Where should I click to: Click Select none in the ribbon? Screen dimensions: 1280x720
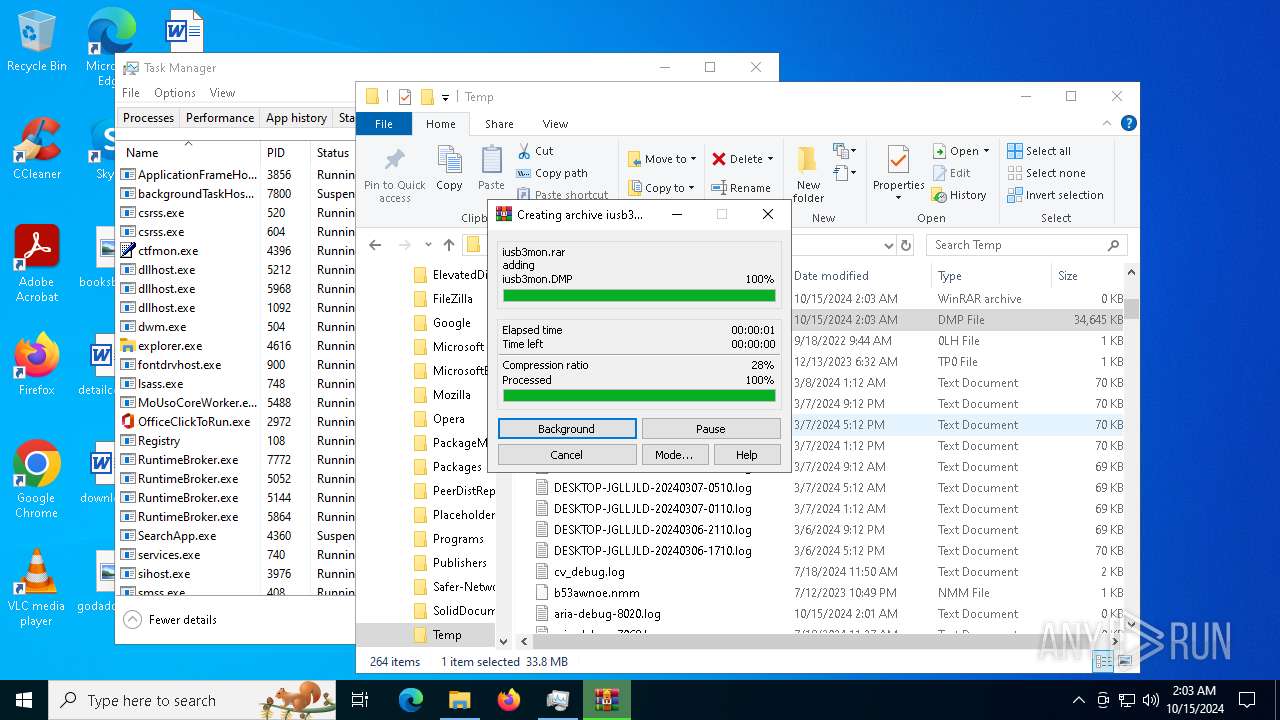coord(1046,173)
